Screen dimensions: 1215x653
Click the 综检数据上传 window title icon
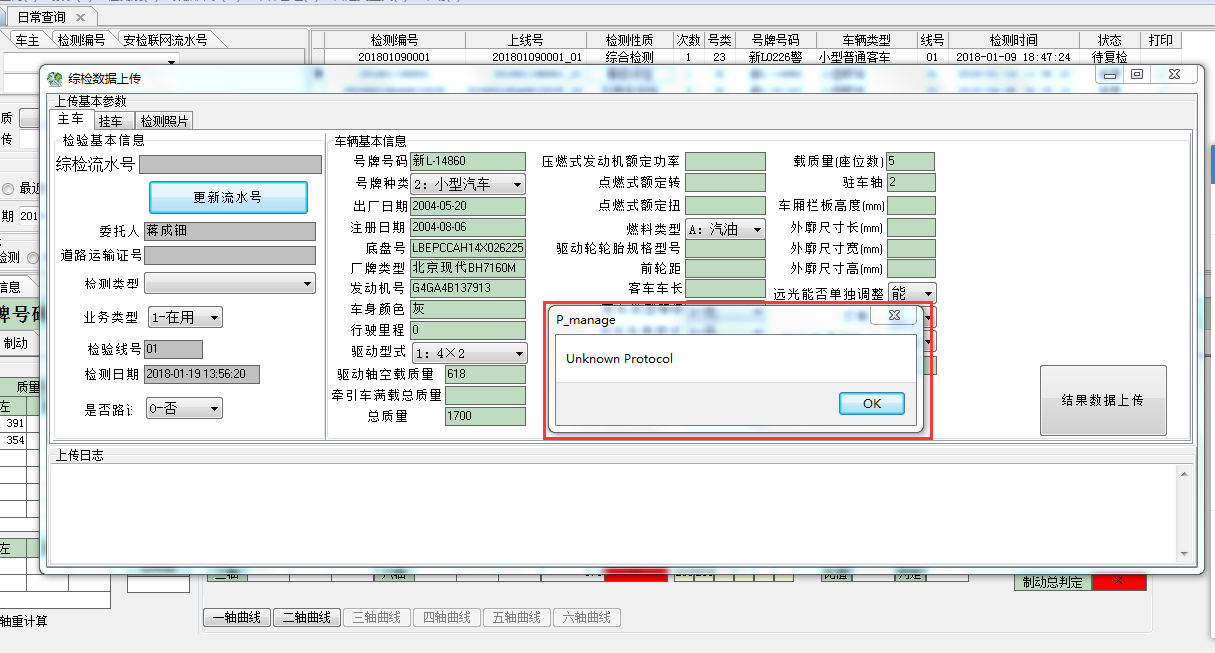tap(54, 78)
